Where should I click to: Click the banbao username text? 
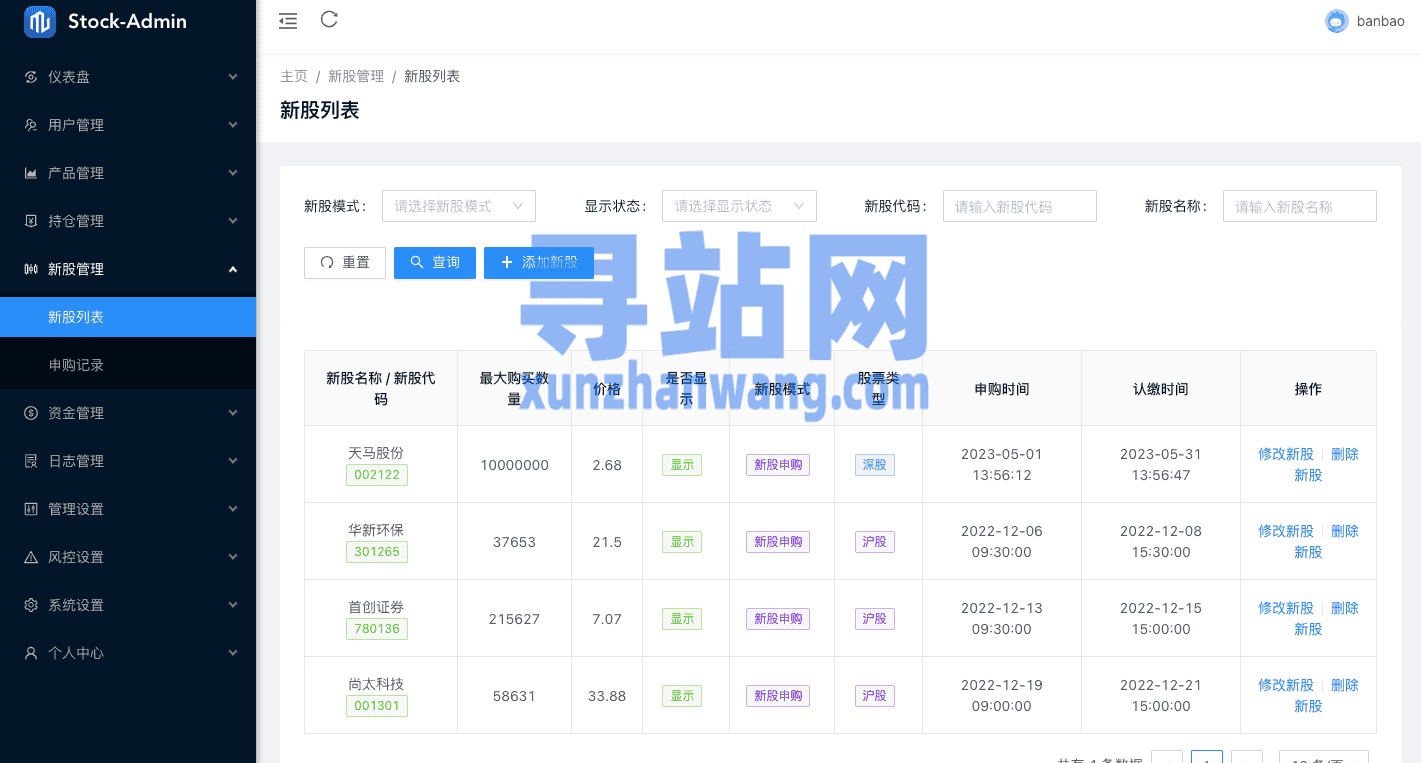click(x=1381, y=21)
